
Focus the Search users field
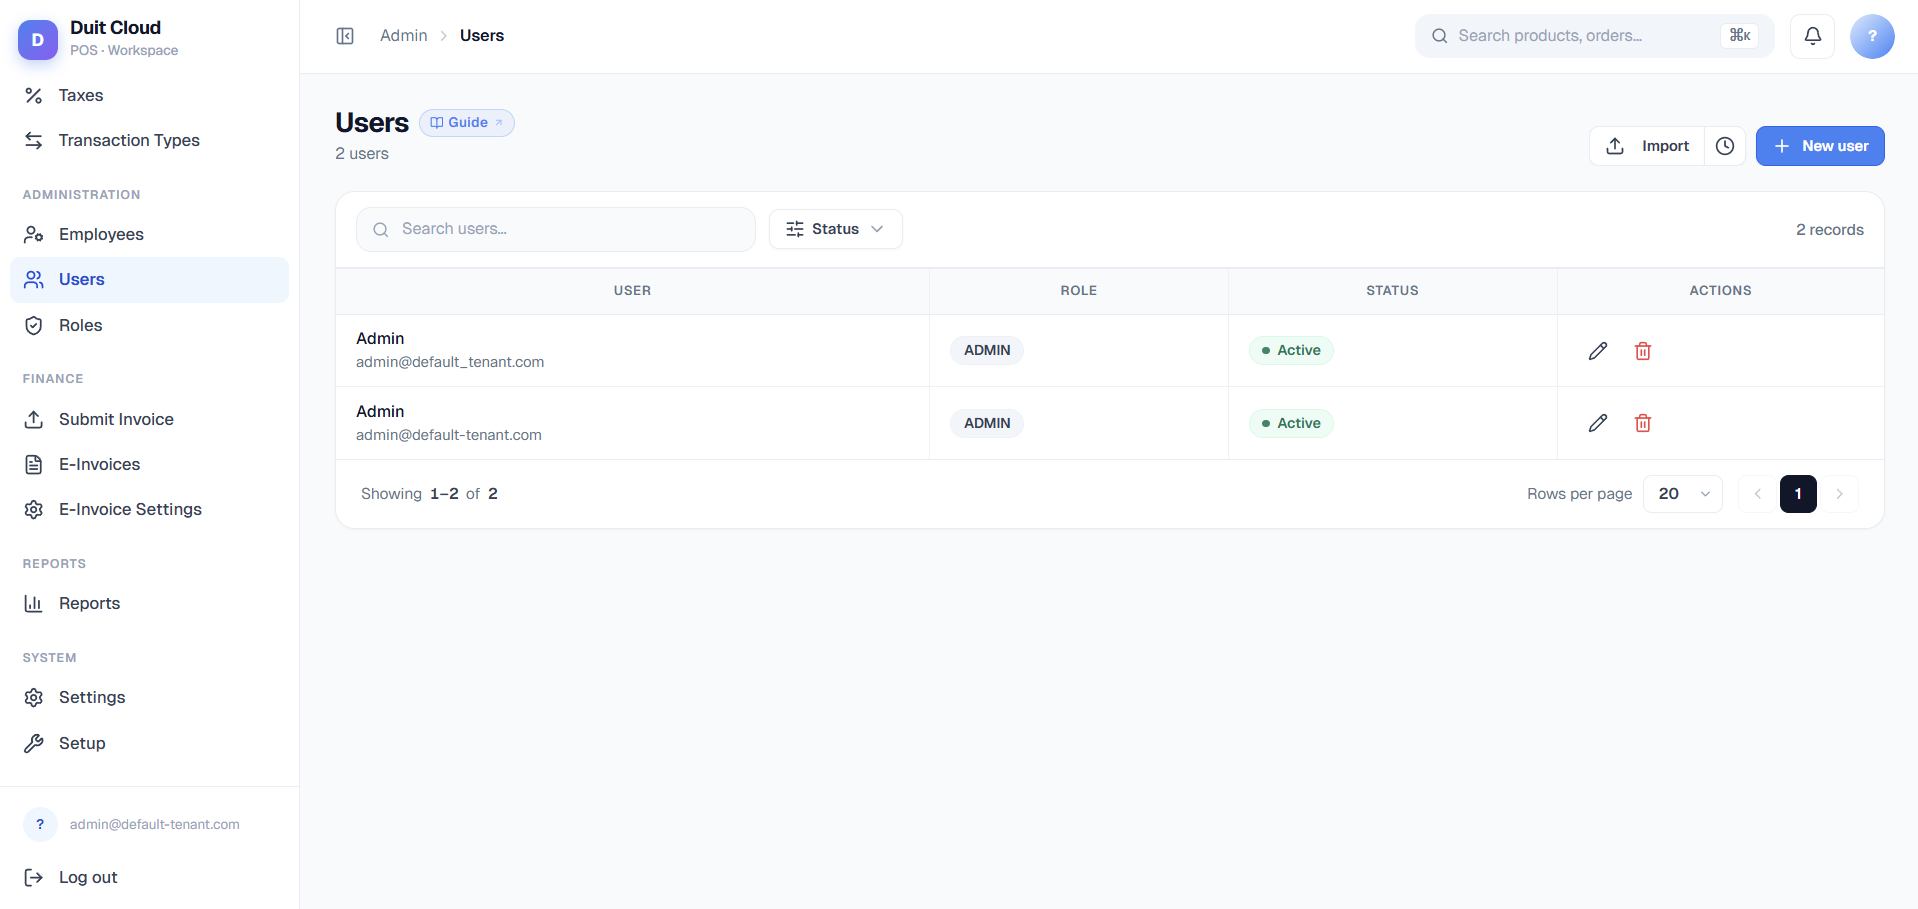(556, 229)
